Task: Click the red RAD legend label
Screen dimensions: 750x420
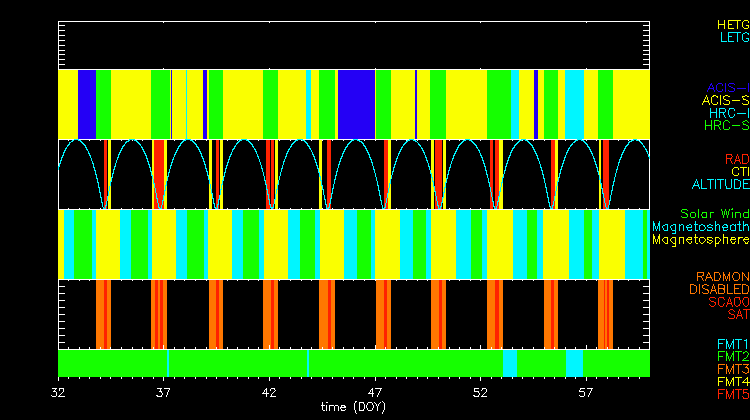Action: click(736, 159)
